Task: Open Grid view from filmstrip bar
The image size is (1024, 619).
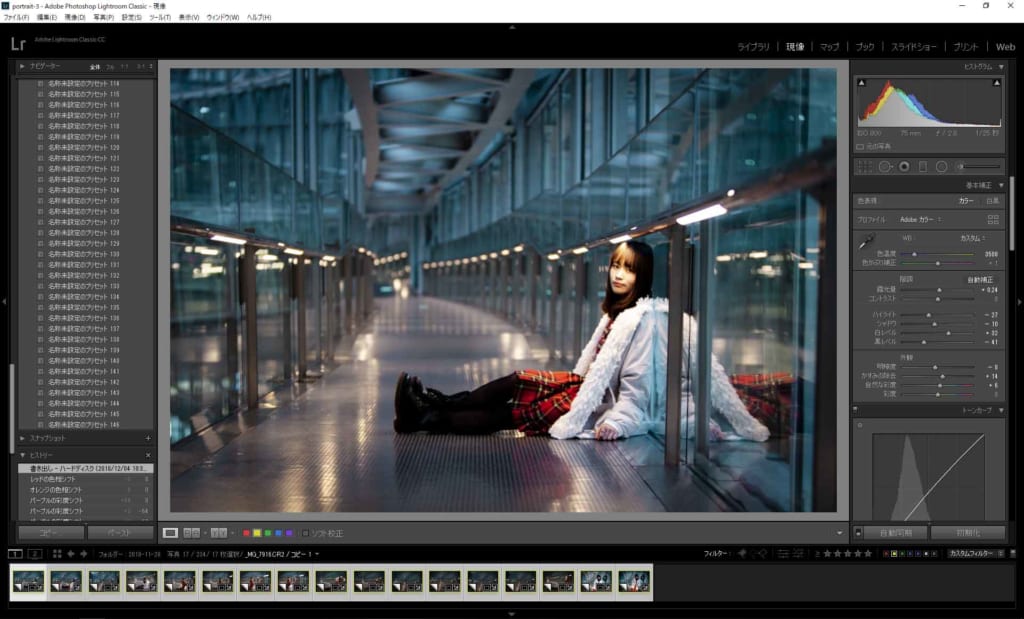Action: (x=57, y=554)
